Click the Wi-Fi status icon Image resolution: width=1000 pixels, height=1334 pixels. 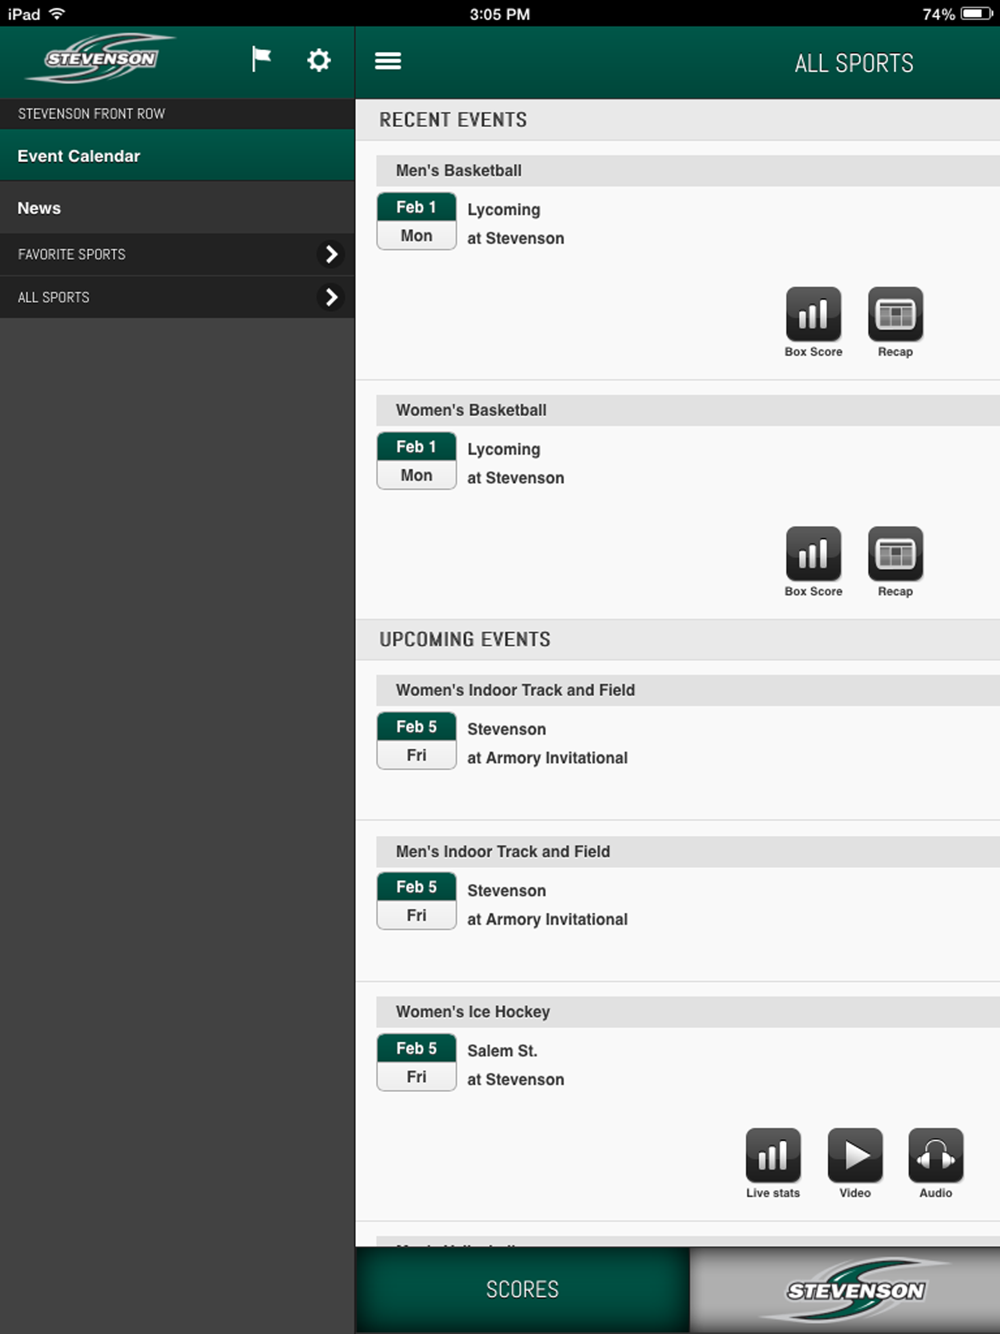pyautogui.click(x=57, y=13)
